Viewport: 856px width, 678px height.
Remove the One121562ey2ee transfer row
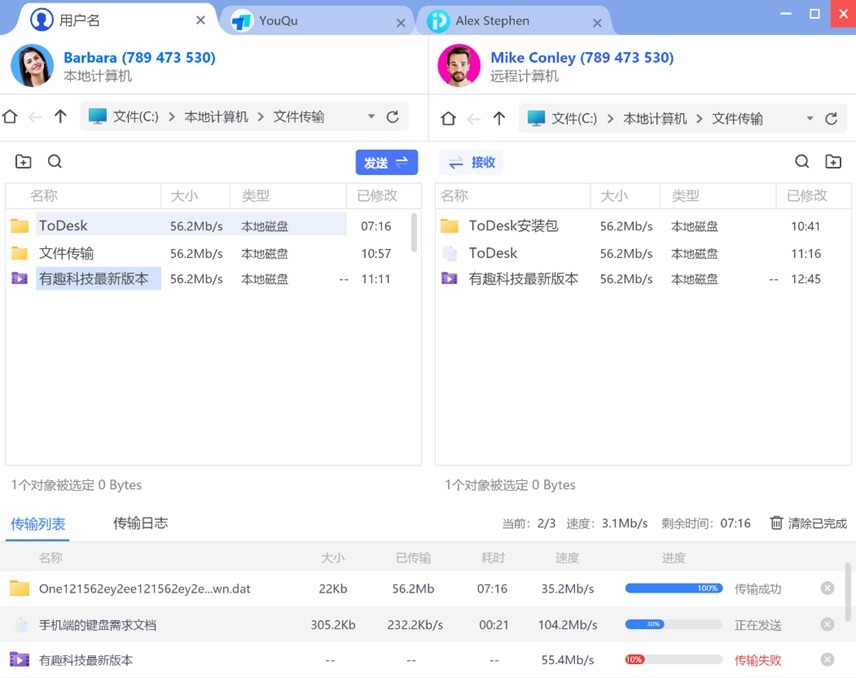point(827,588)
